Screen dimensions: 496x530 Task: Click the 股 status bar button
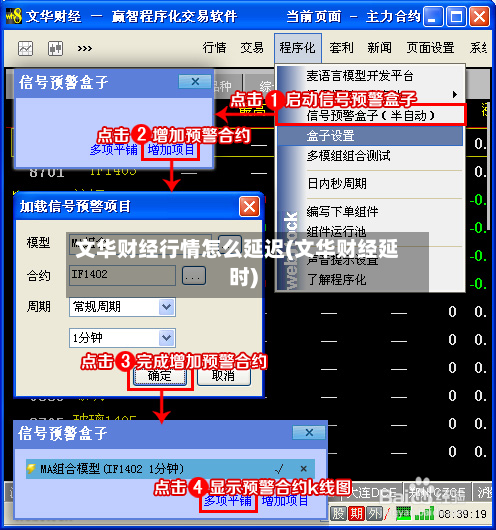(x=338, y=514)
